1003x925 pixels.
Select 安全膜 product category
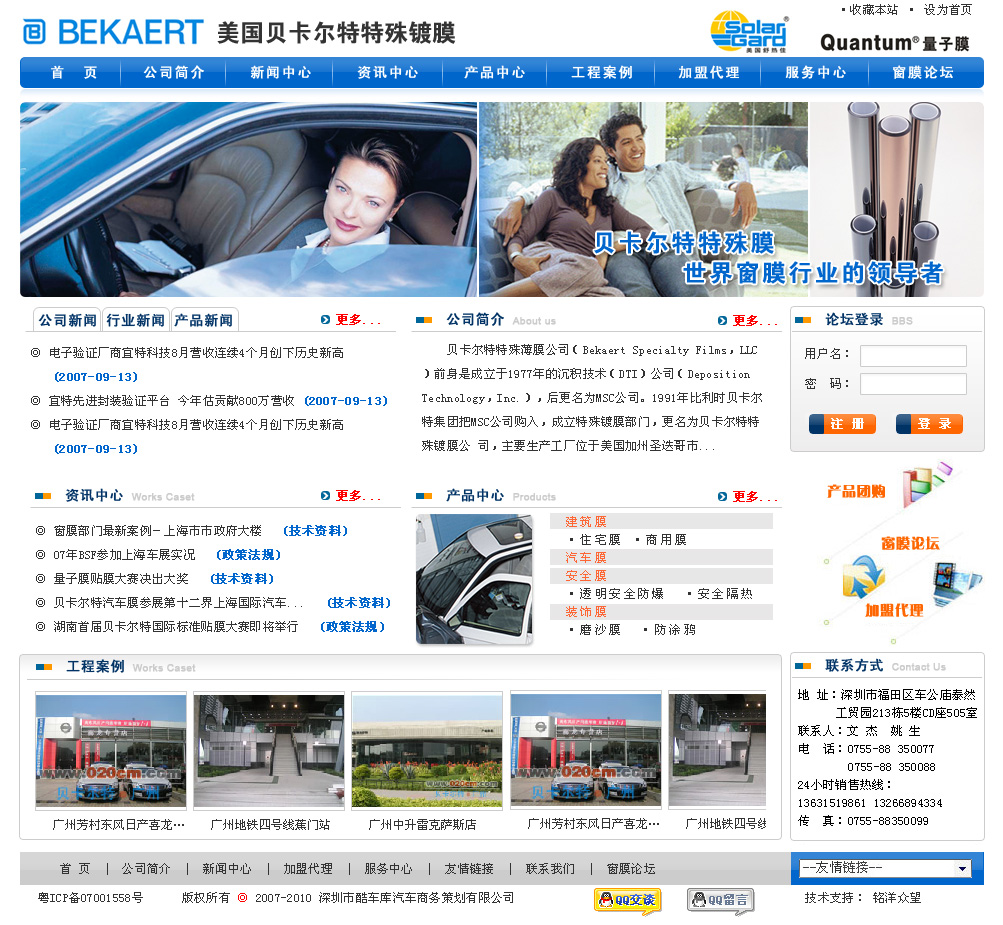point(585,575)
